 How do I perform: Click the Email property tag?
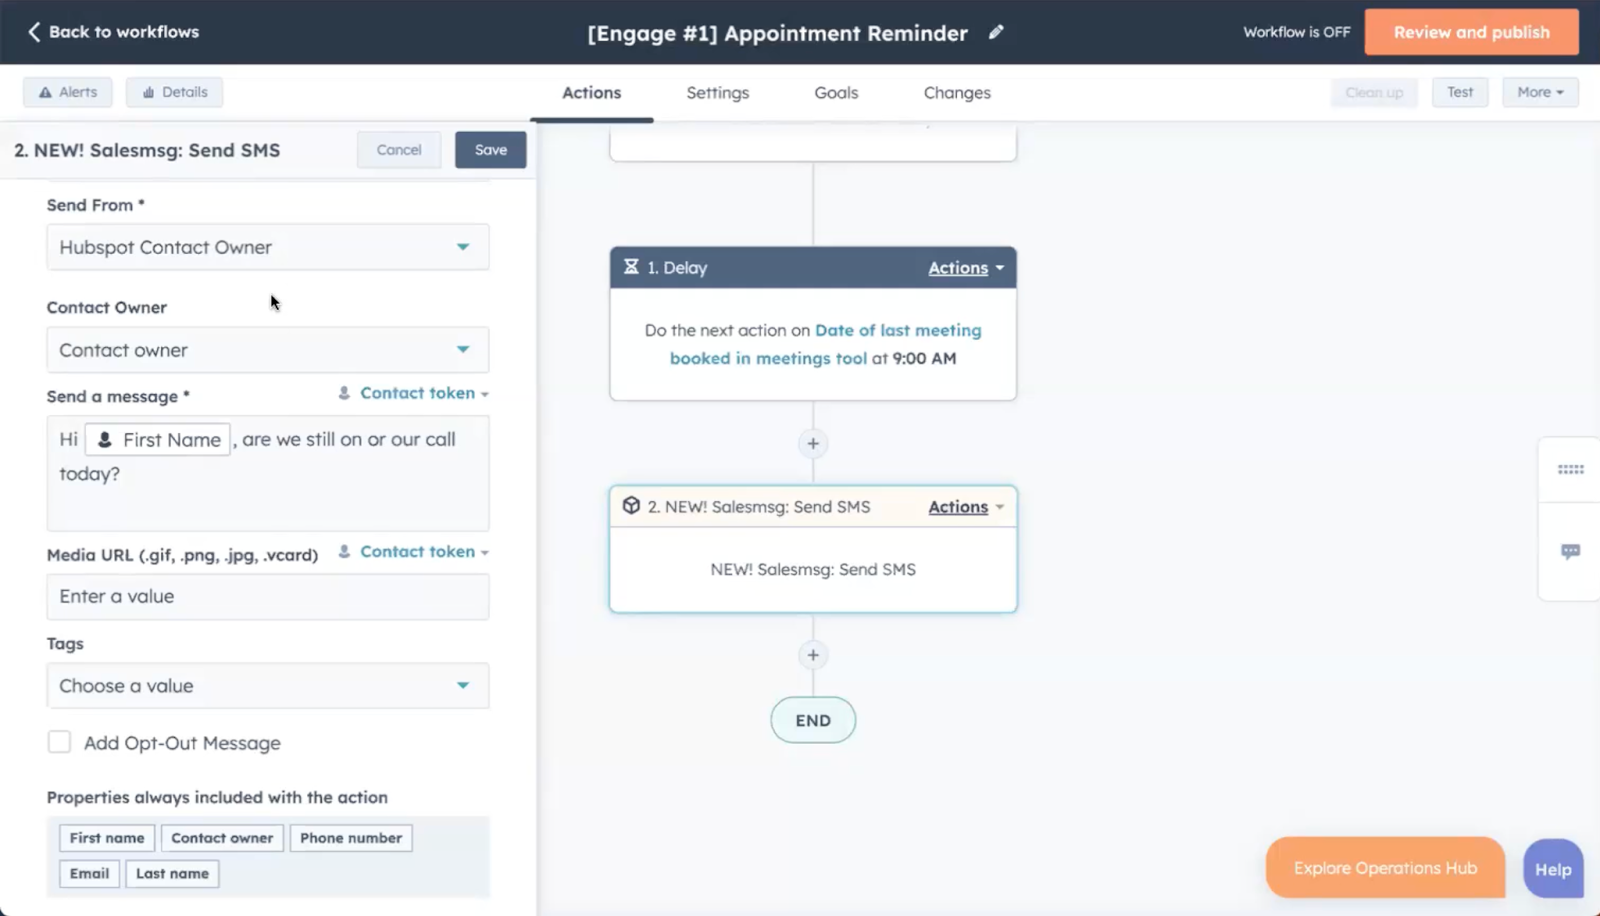coord(89,873)
